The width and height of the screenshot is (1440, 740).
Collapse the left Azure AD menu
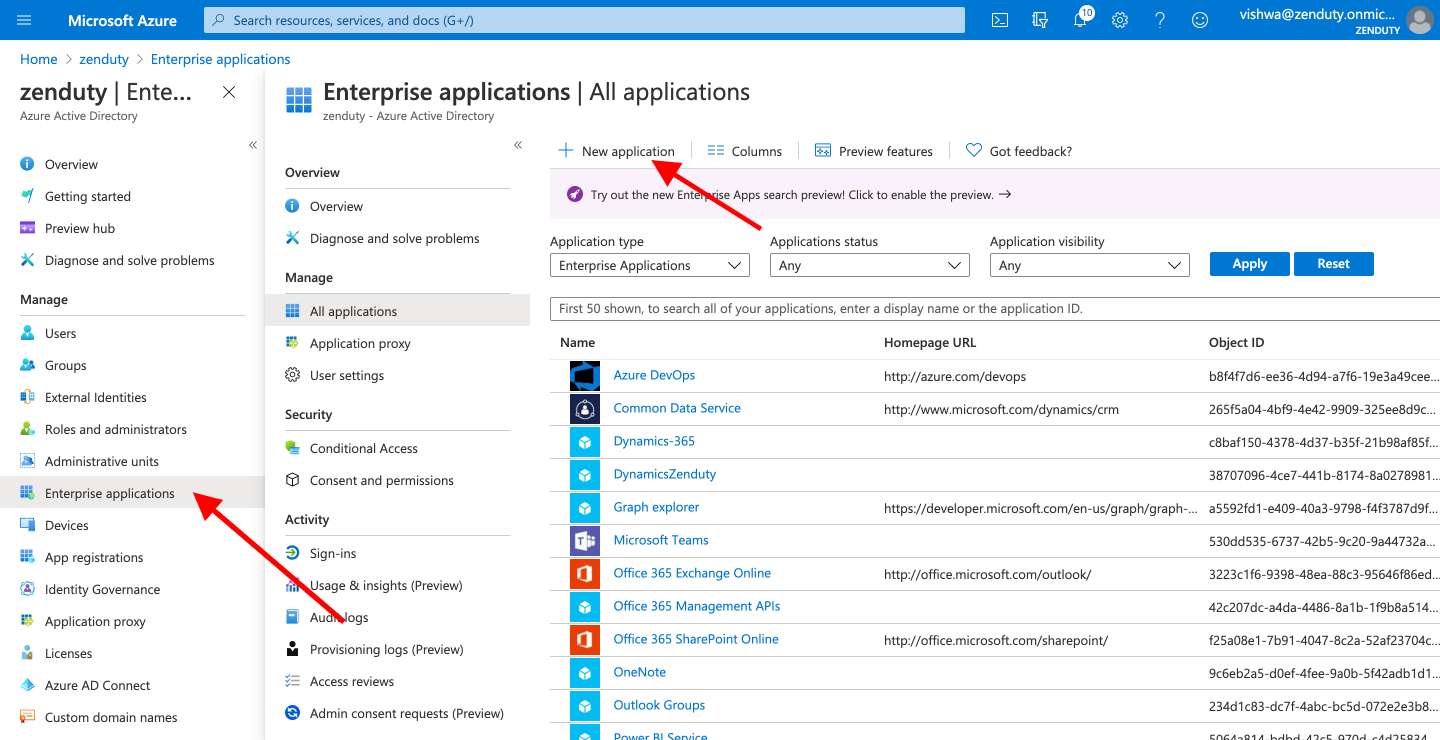253,145
